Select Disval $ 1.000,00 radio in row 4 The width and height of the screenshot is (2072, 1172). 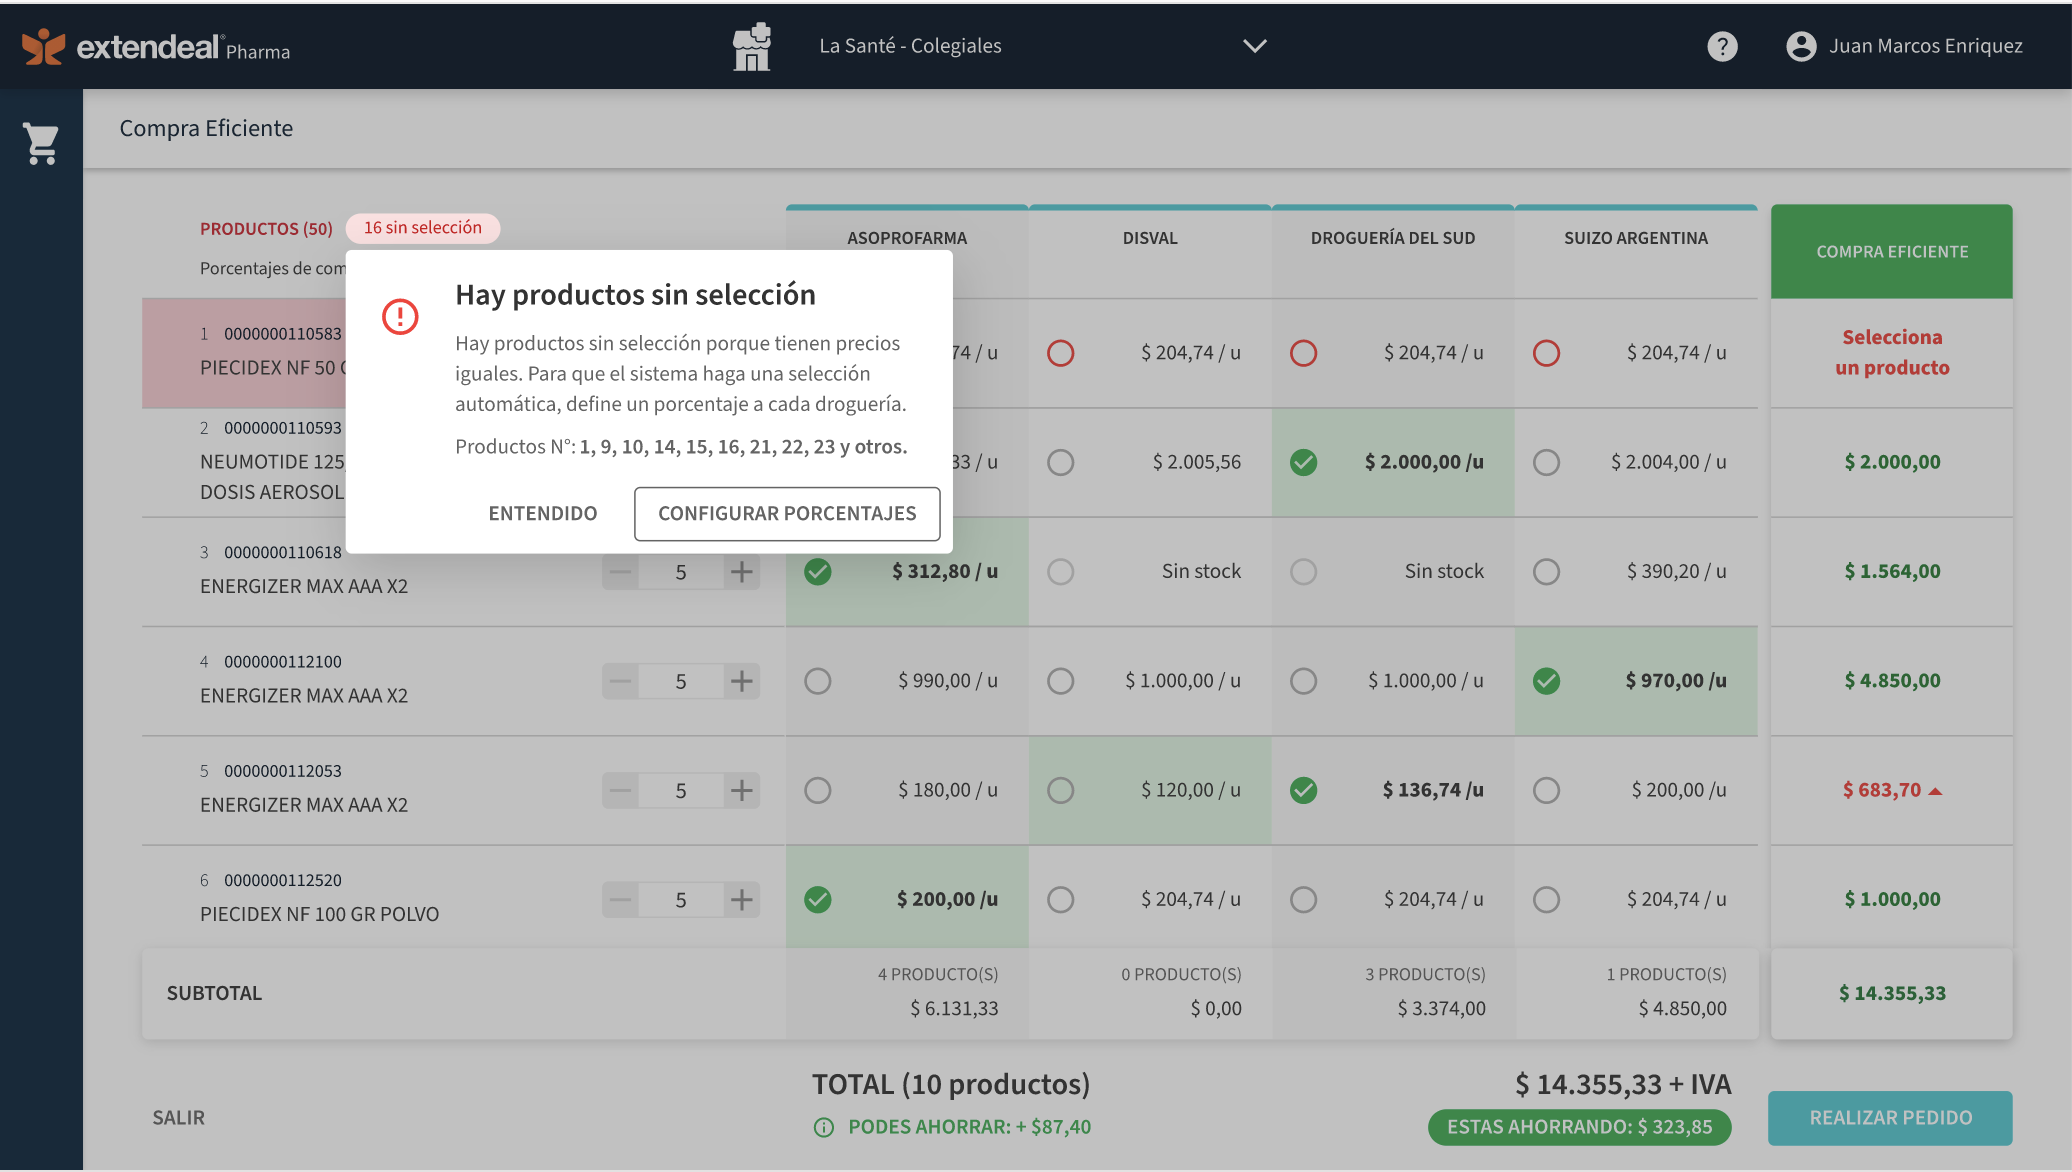point(1060,681)
